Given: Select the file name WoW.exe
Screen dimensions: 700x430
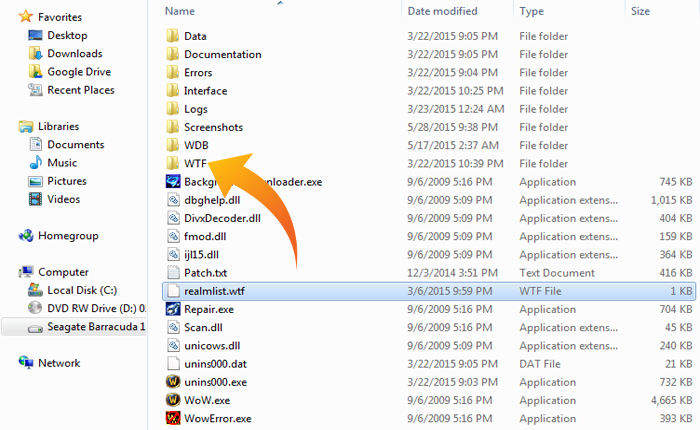Looking at the screenshot, I should coord(207,401).
